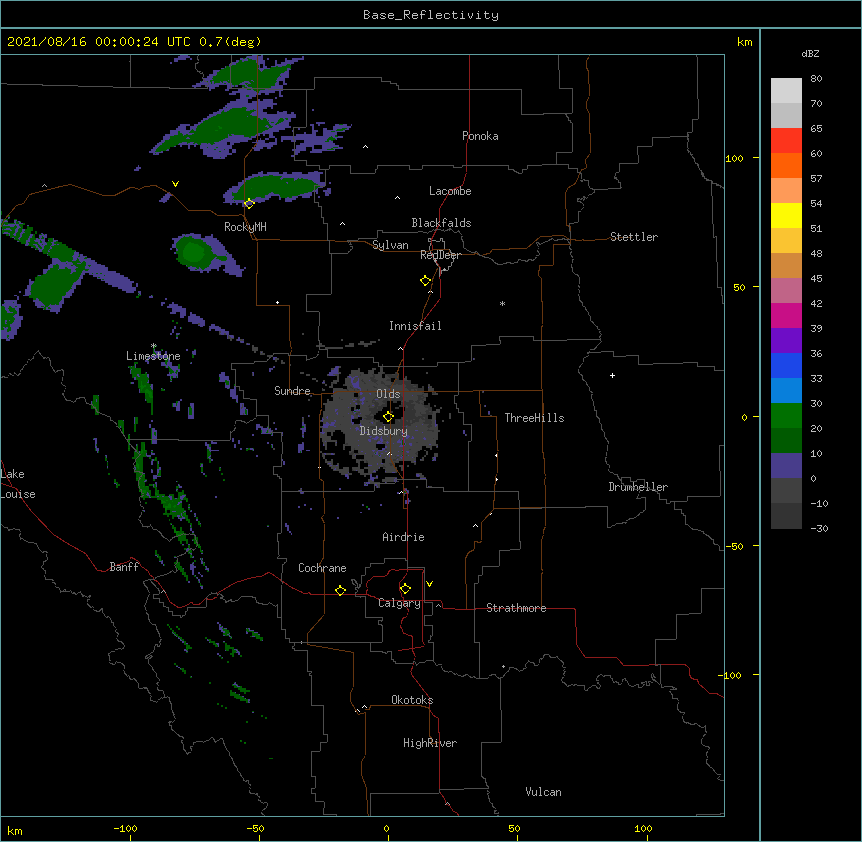Click the km unit label at bottom left
Viewport: 862px width, 842px height.
coord(15,830)
